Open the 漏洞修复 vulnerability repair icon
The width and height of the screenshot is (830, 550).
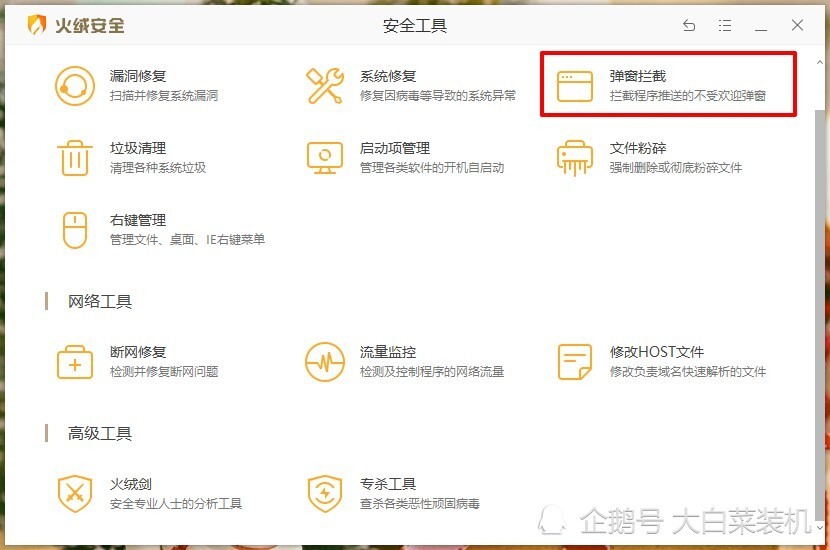(75, 86)
